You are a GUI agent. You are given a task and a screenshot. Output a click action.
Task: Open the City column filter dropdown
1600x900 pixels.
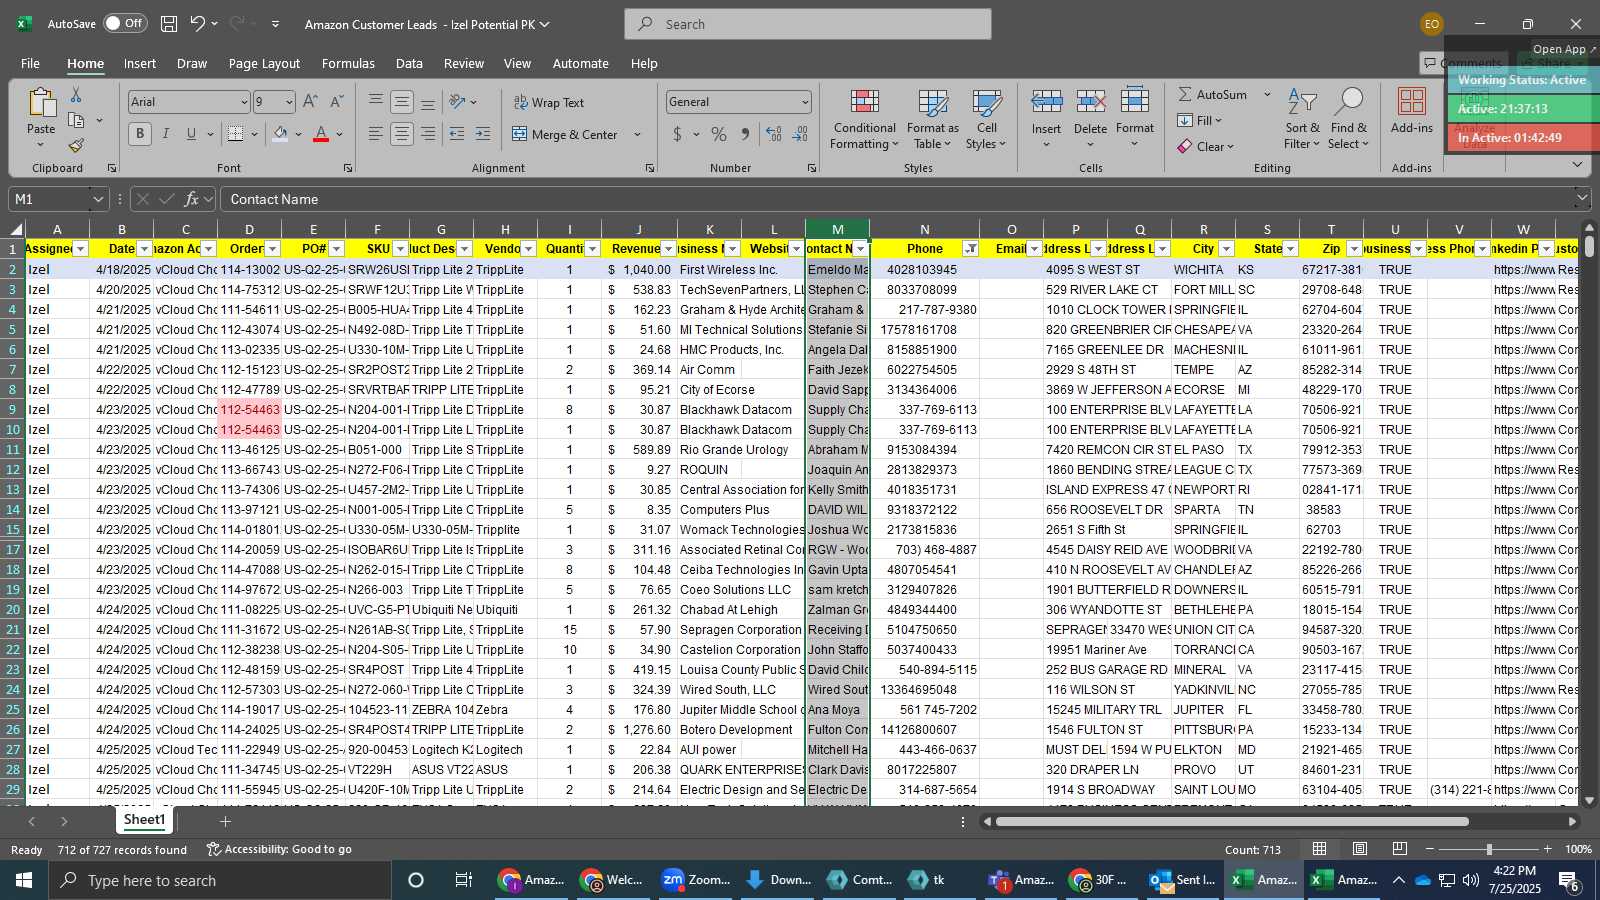[x=1226, y=249]
